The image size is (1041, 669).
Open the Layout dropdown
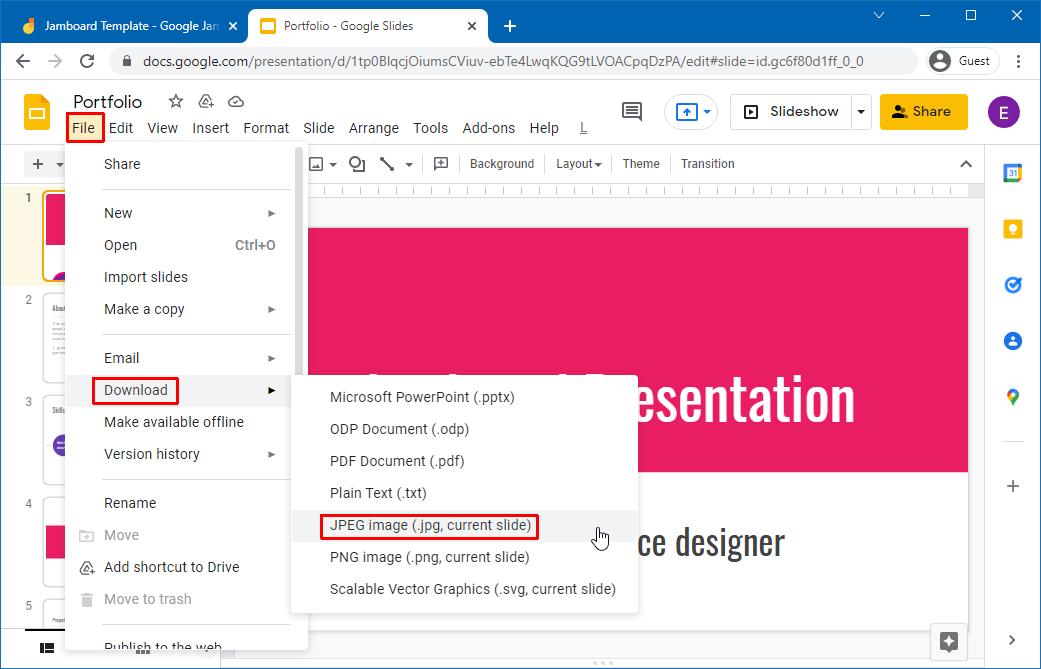tap(578, 164)
